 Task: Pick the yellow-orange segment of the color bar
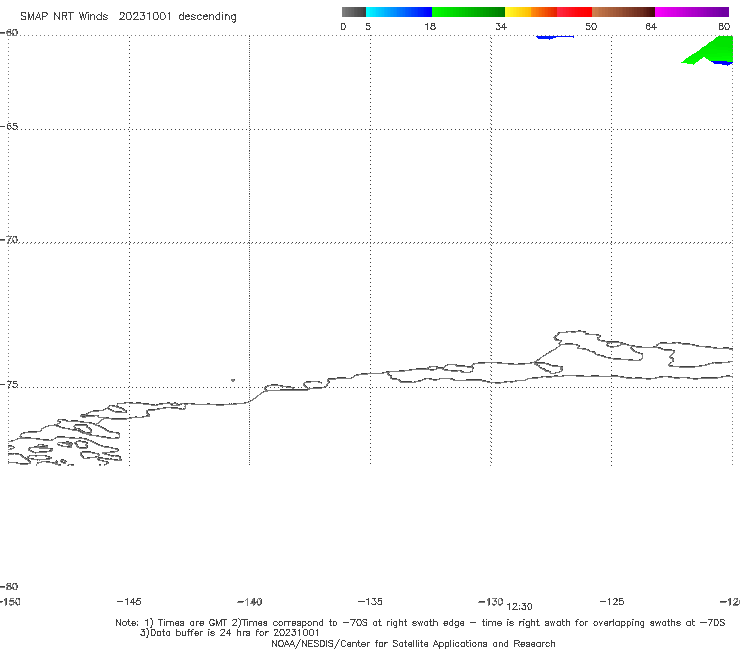pos(530,12)
